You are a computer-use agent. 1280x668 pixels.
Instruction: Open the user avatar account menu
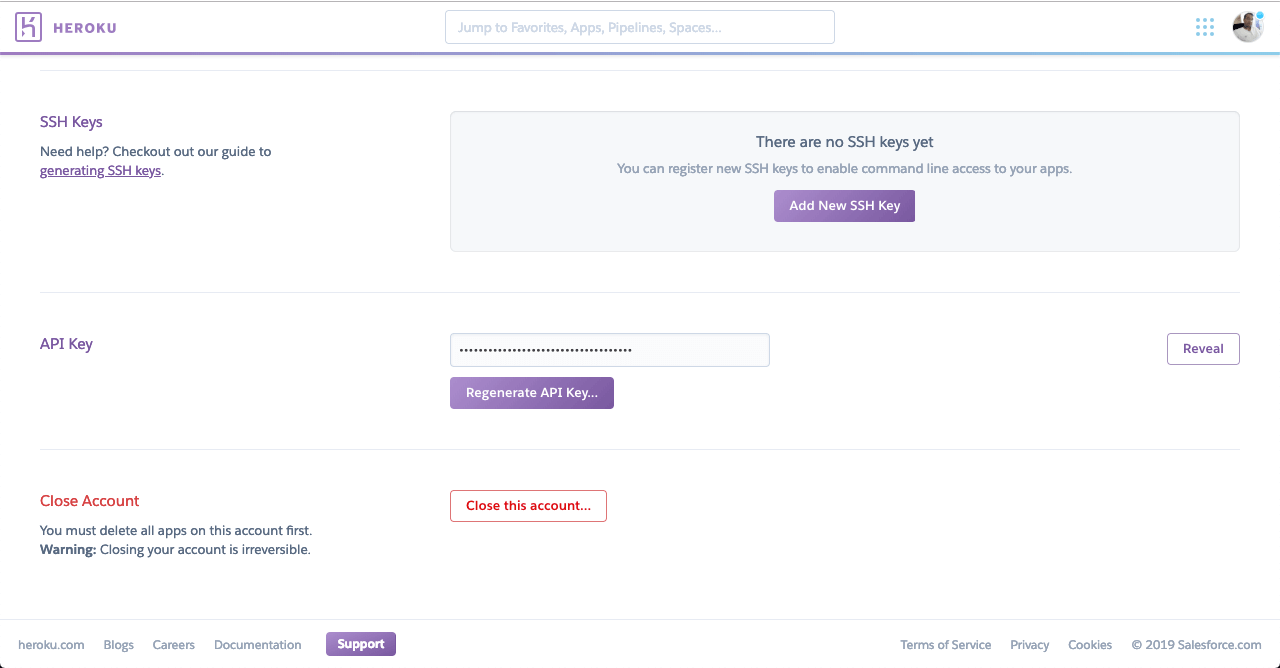(x=1247, y=27)
